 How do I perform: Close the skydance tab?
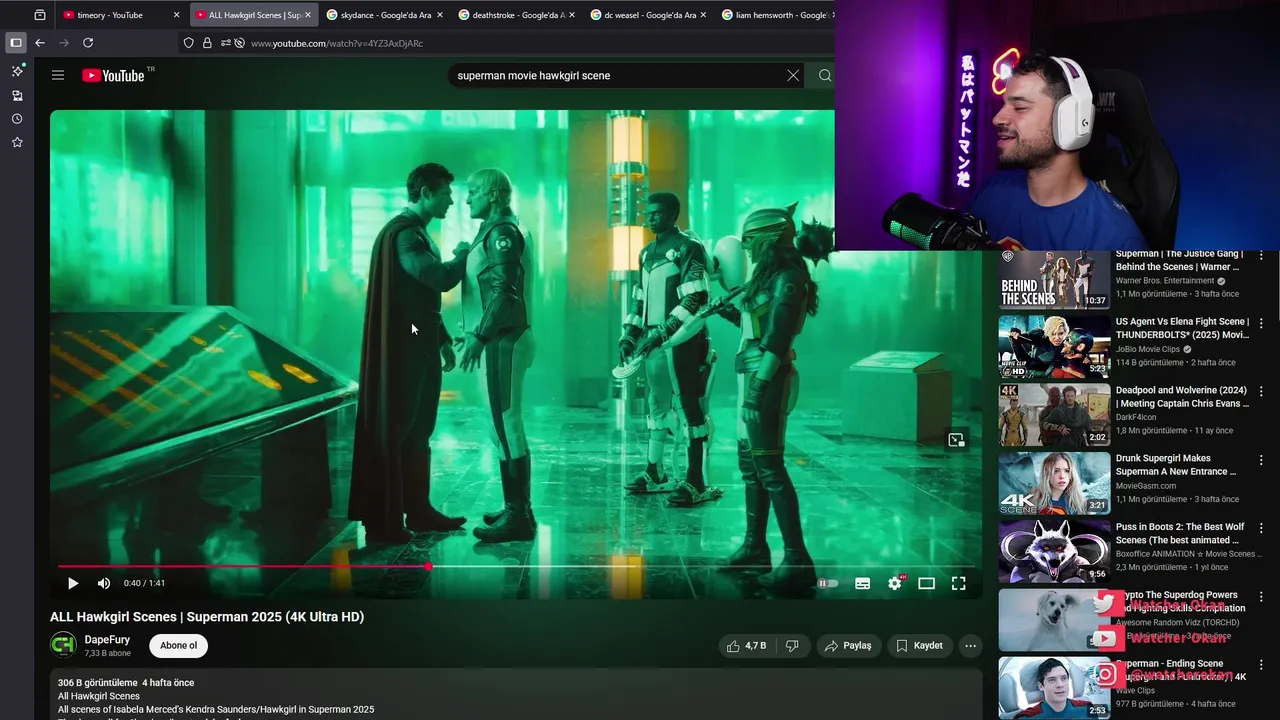pos(440,15)
